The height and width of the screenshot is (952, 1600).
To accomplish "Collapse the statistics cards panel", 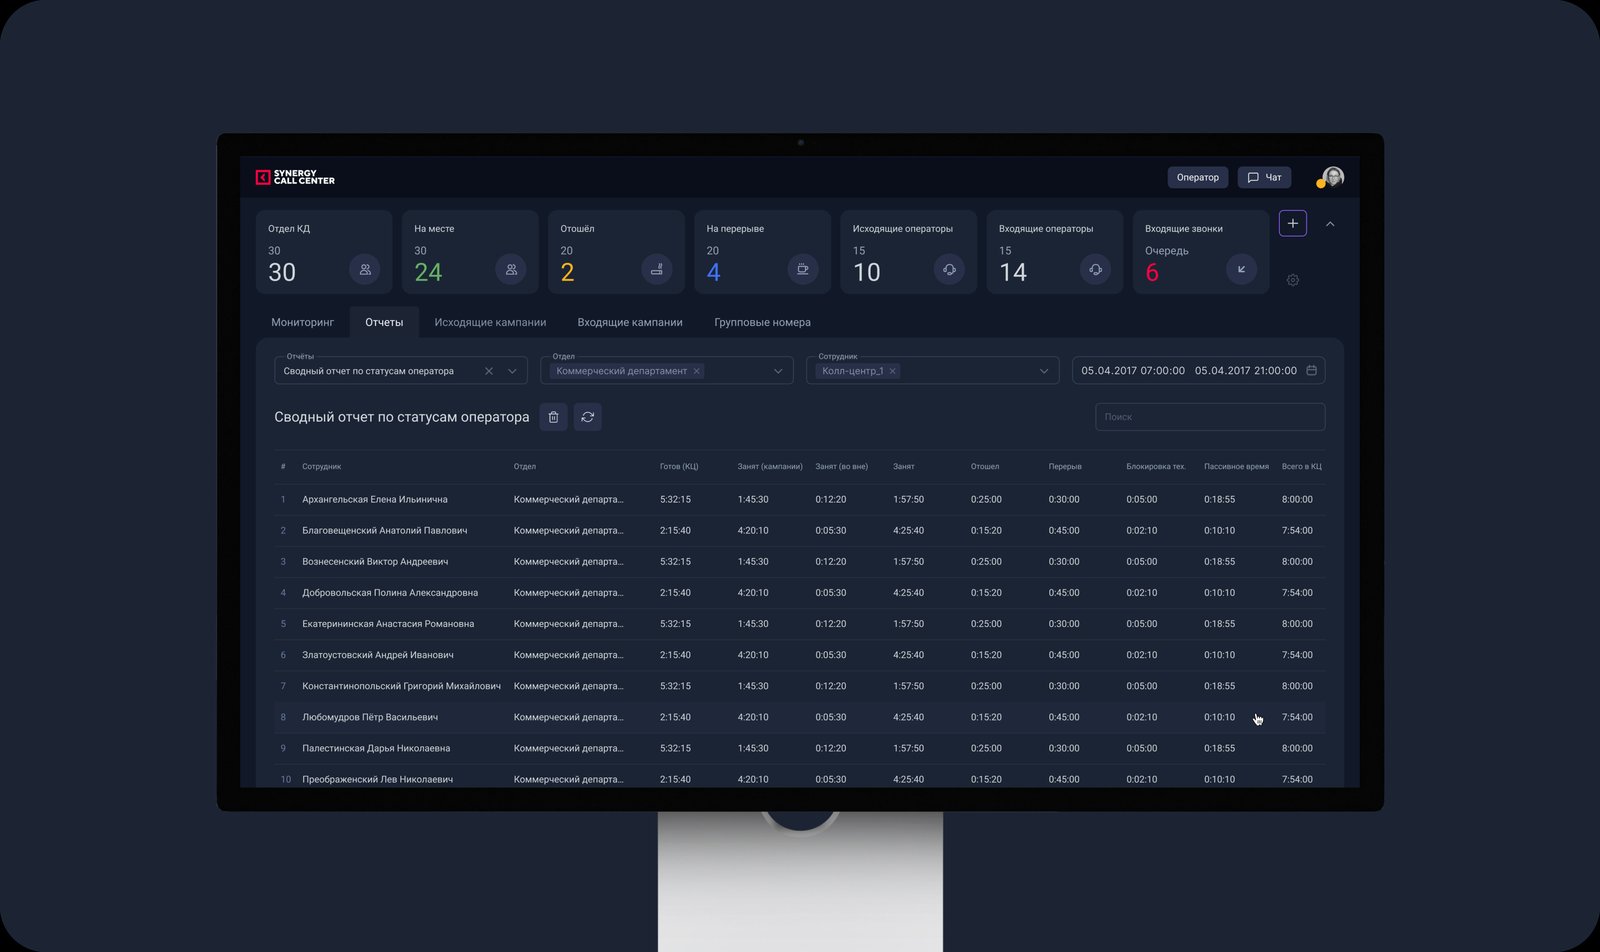I will 1330,224.
